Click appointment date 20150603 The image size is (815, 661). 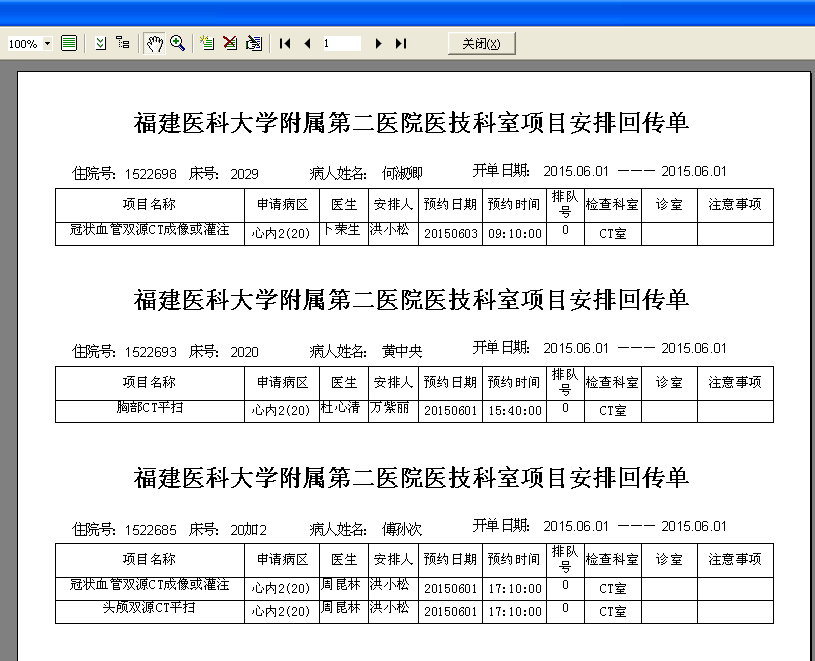coord(451,234)
